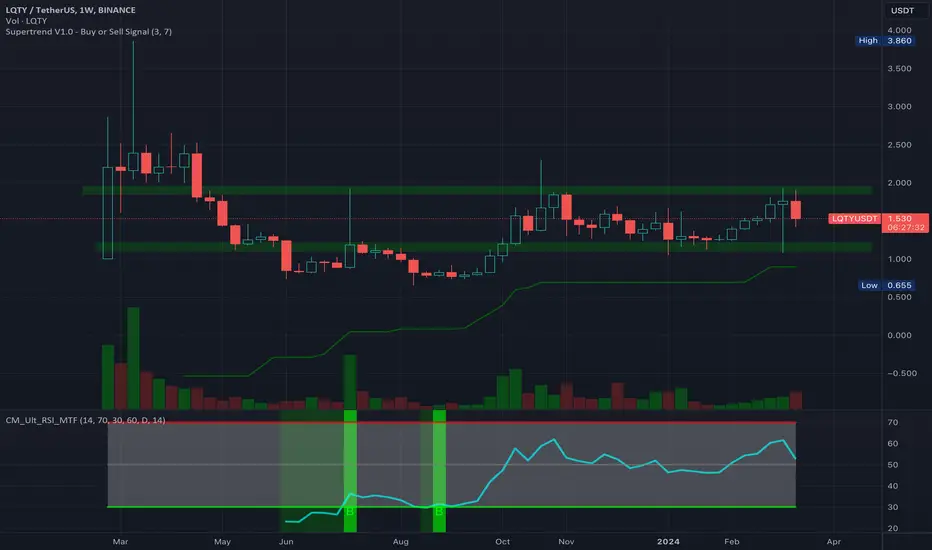Click the May time axis label
The width and height of the screenshot is (932, 550).
click(222, 542)
